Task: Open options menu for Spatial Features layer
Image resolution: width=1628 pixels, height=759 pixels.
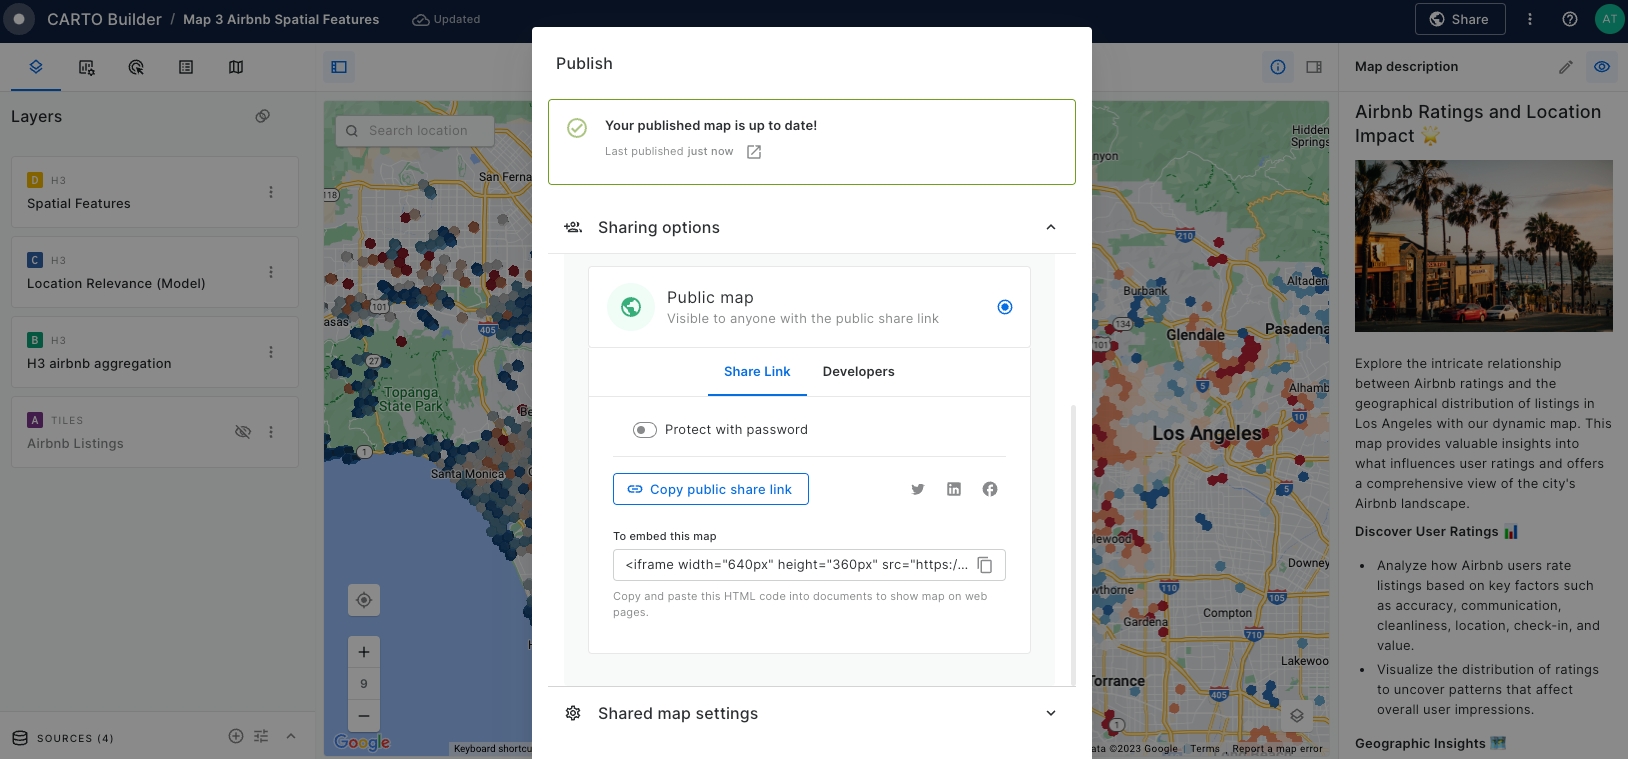Action: click(x=271, y=192)
